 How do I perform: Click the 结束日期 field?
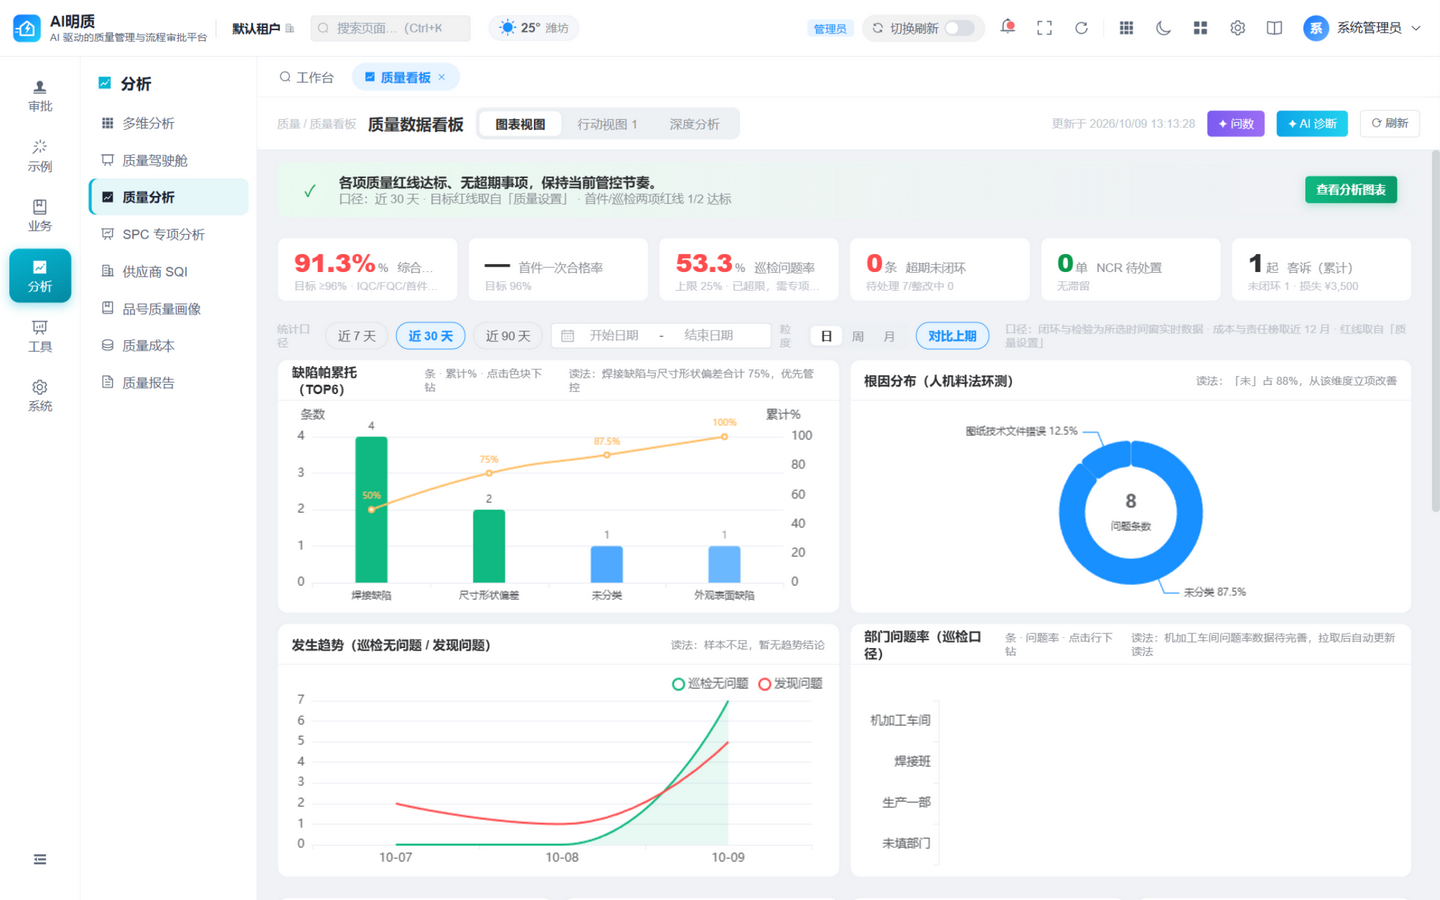pyautogui.click(x=709, y=336)
